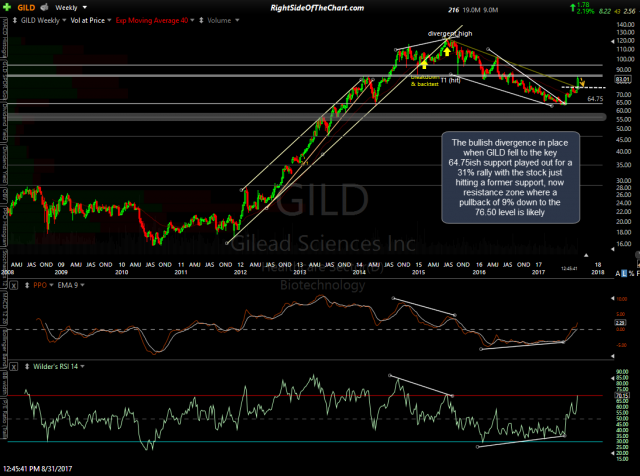The image size is (640, 476).
Task: Click the white up-triangle above time axis
Action: [x=586, y=255]
